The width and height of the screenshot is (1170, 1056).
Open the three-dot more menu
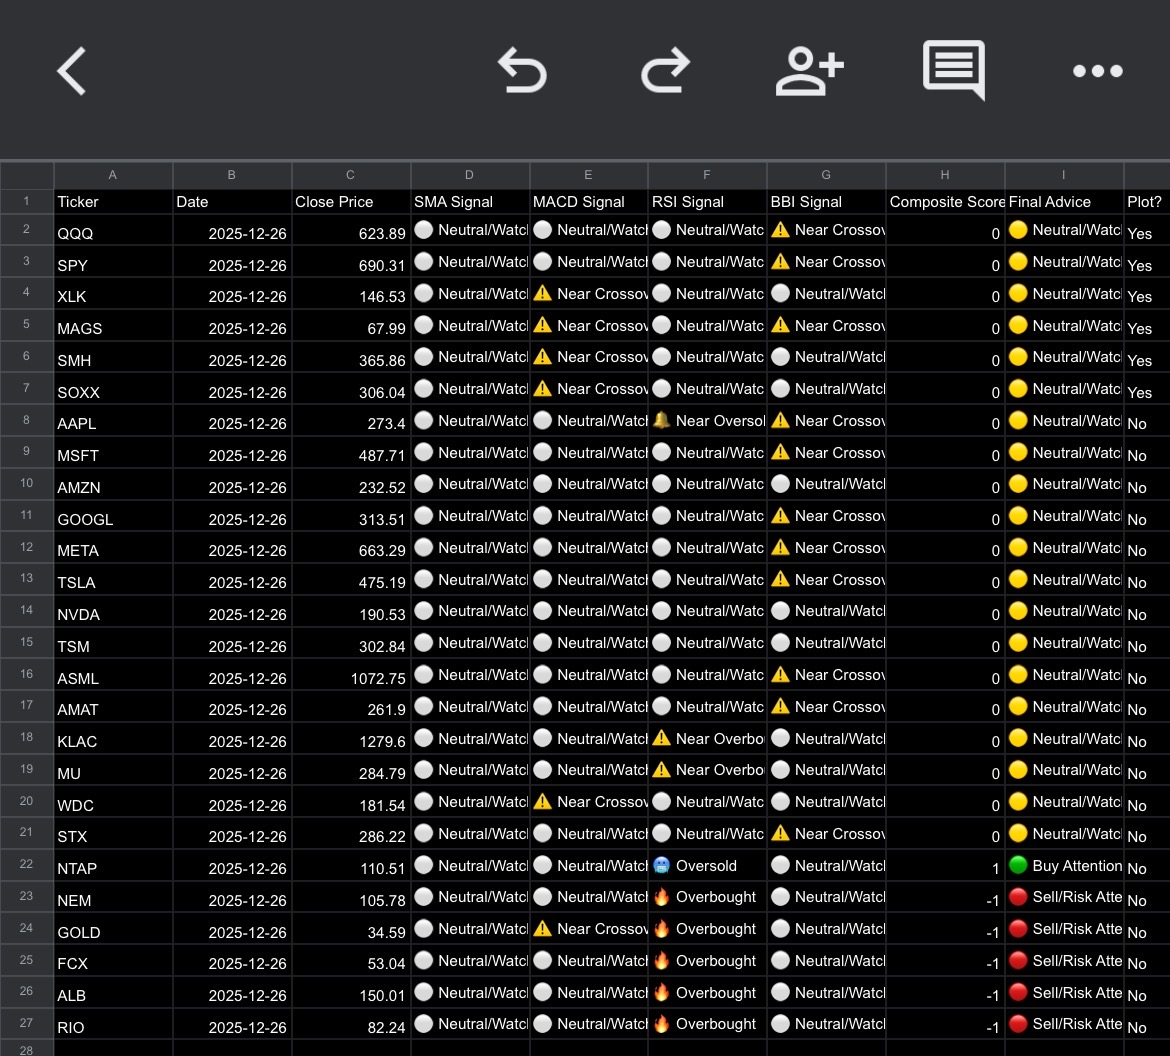[x=1098, y=71]
